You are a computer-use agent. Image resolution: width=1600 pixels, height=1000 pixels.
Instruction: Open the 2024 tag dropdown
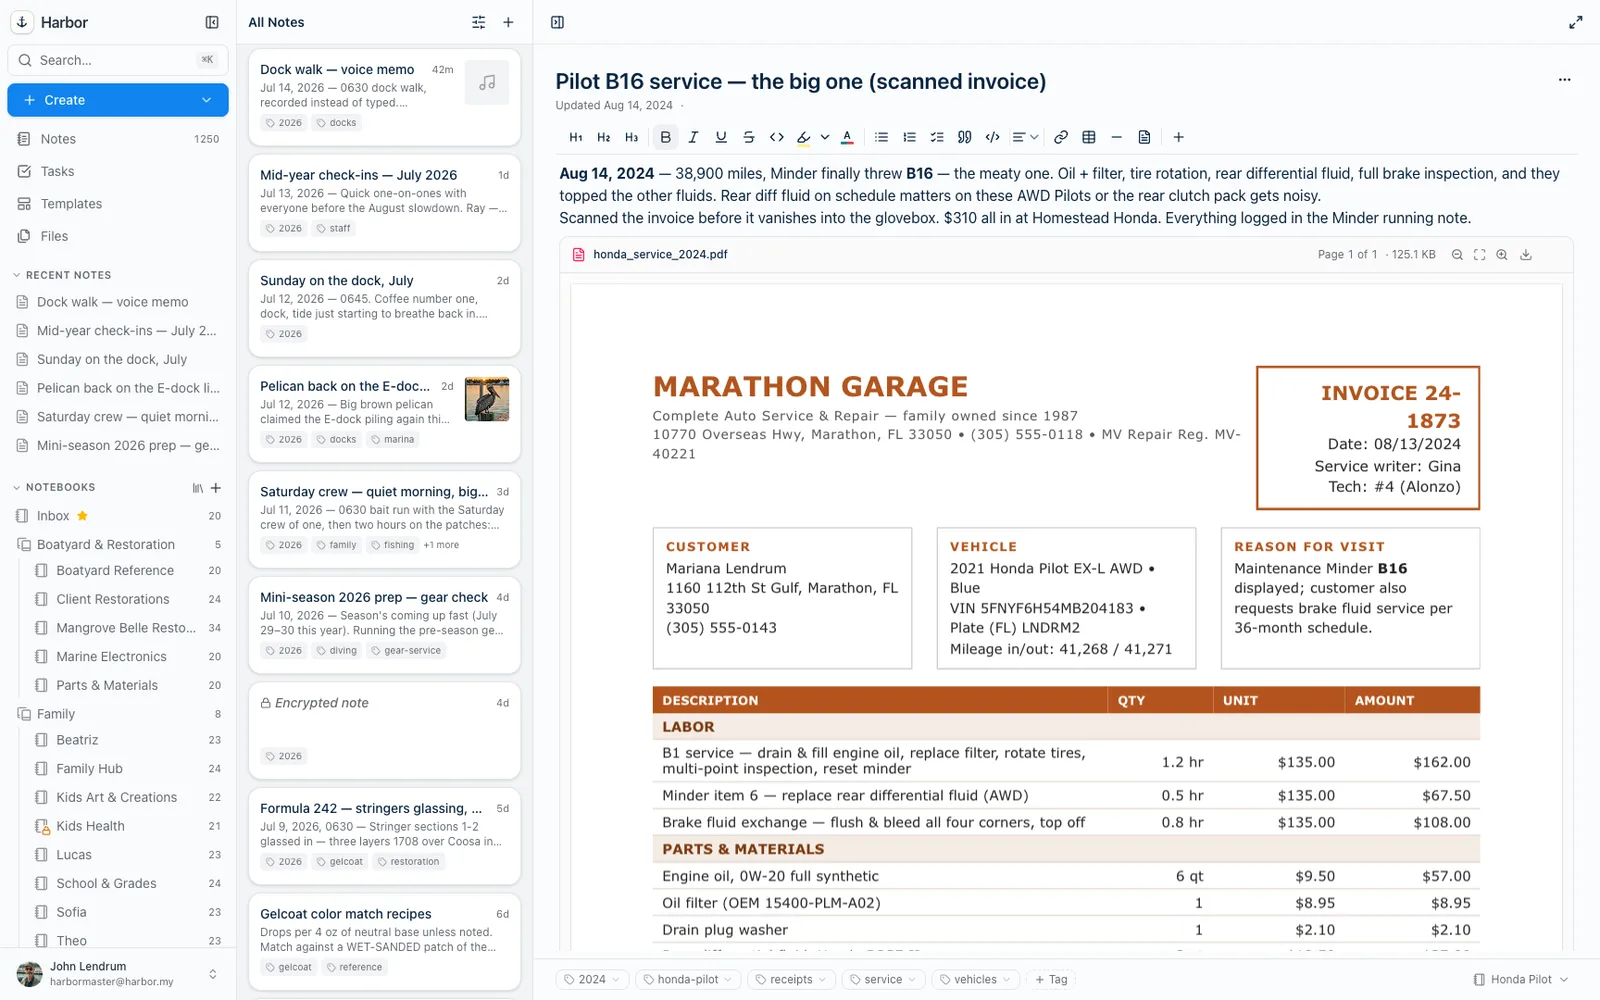click(592, 980)
